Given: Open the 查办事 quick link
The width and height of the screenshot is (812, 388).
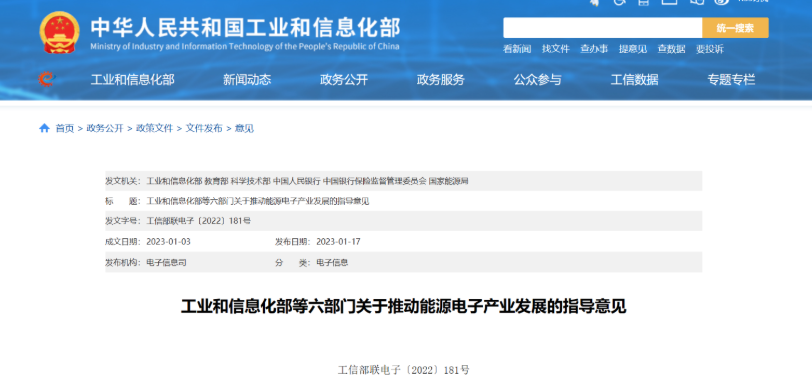Looking at the screenshot, I should pos(594,49).
